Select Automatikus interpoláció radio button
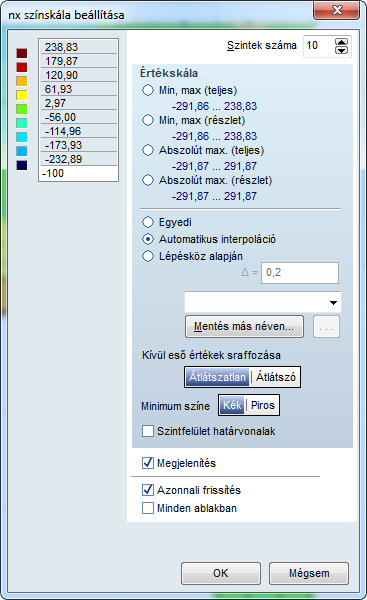Viewport: 367px width, 600px height. (148, 239)
